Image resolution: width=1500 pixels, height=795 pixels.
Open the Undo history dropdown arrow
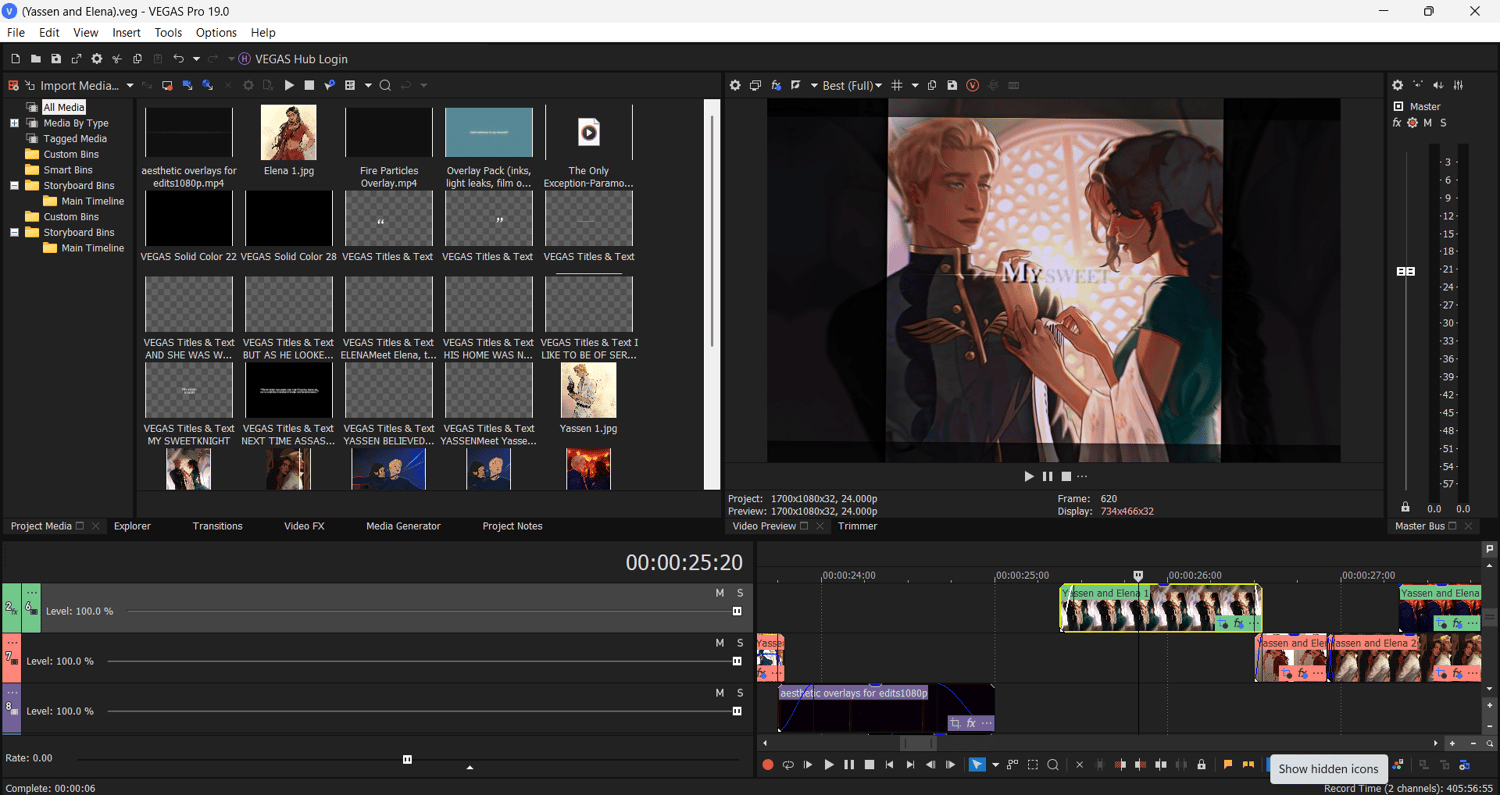click(x=196, y=59)
